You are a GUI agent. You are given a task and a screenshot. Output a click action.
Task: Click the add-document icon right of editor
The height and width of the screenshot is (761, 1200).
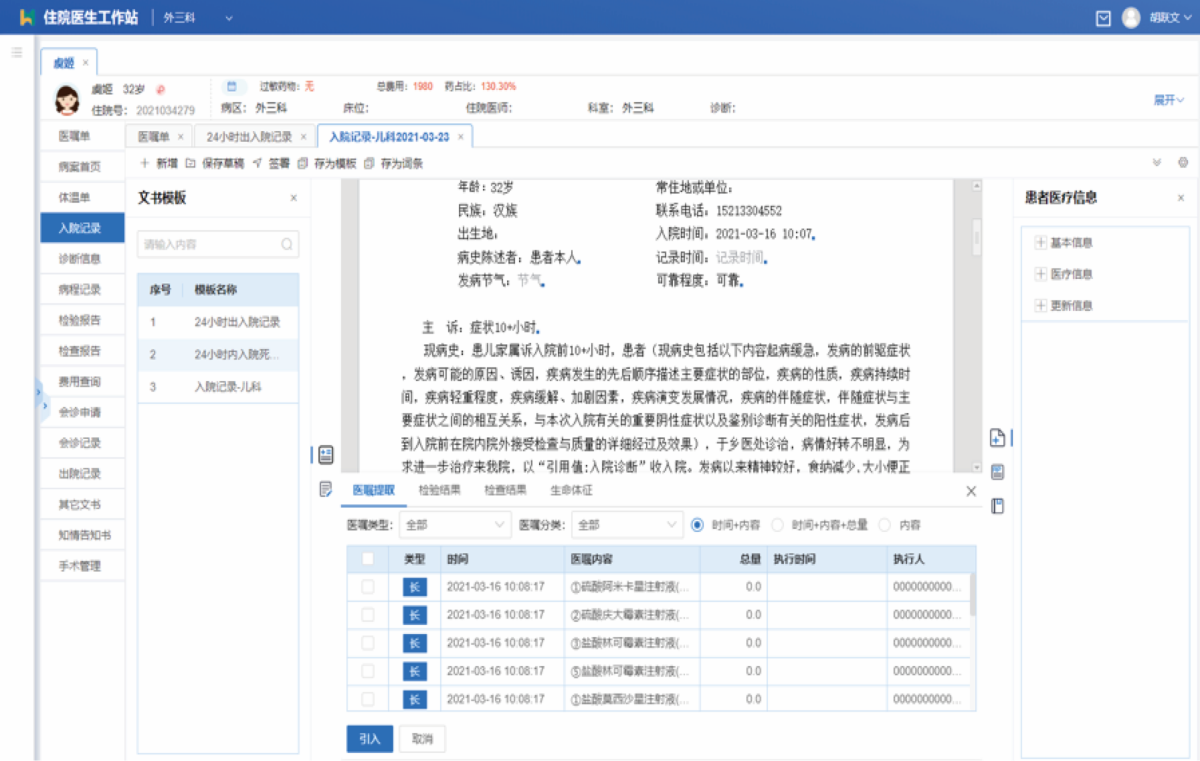pos(996,438)
